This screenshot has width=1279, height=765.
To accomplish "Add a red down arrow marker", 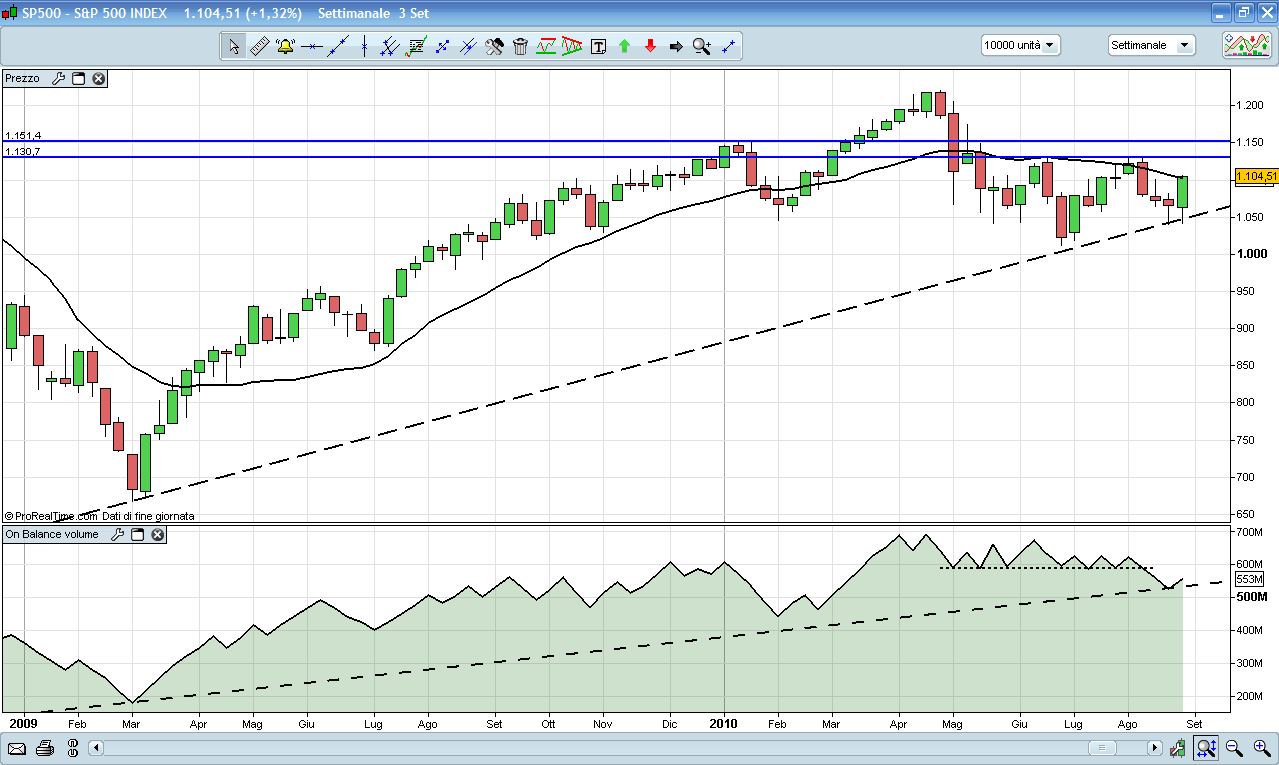I will tap(650, 46).
